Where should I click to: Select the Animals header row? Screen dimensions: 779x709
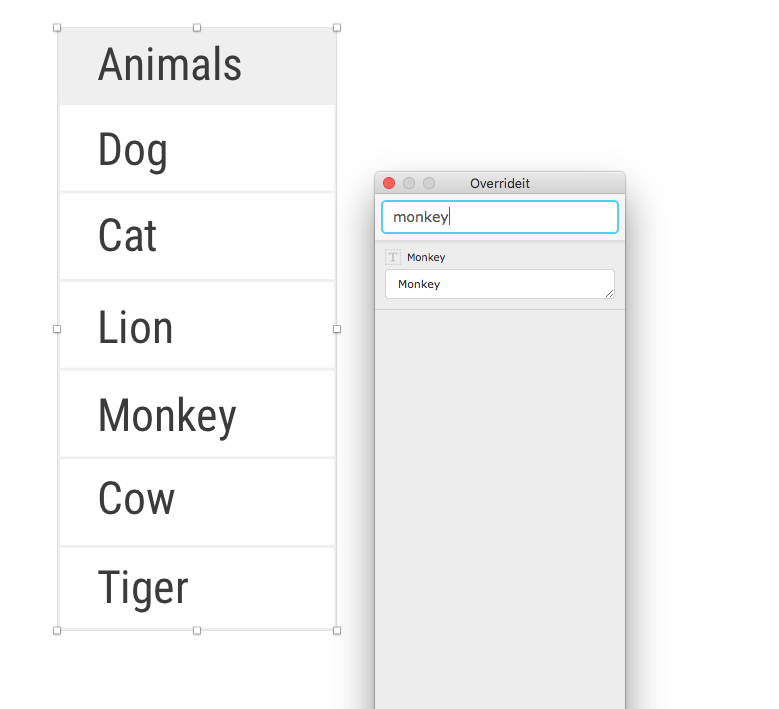coord(197,66)
